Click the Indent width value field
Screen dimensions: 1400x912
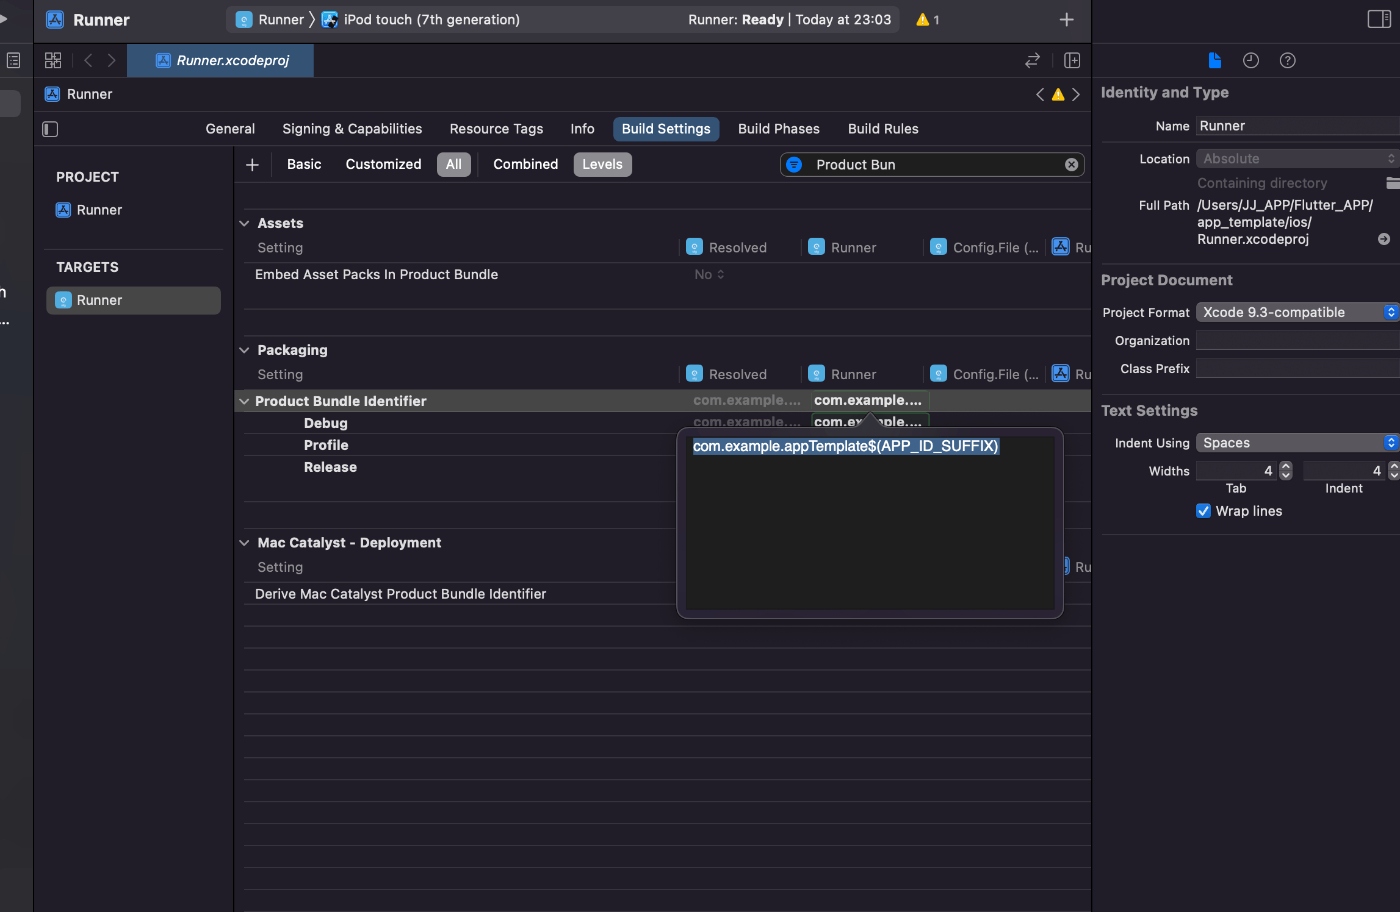[x=1344, y=471]
